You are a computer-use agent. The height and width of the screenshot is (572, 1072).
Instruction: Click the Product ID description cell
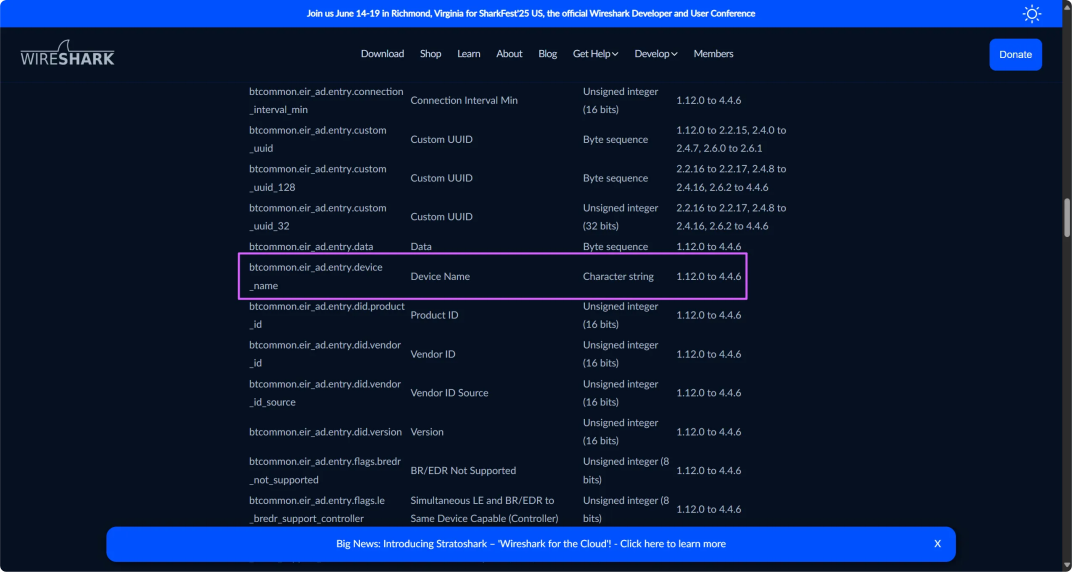tap(434, 315)
